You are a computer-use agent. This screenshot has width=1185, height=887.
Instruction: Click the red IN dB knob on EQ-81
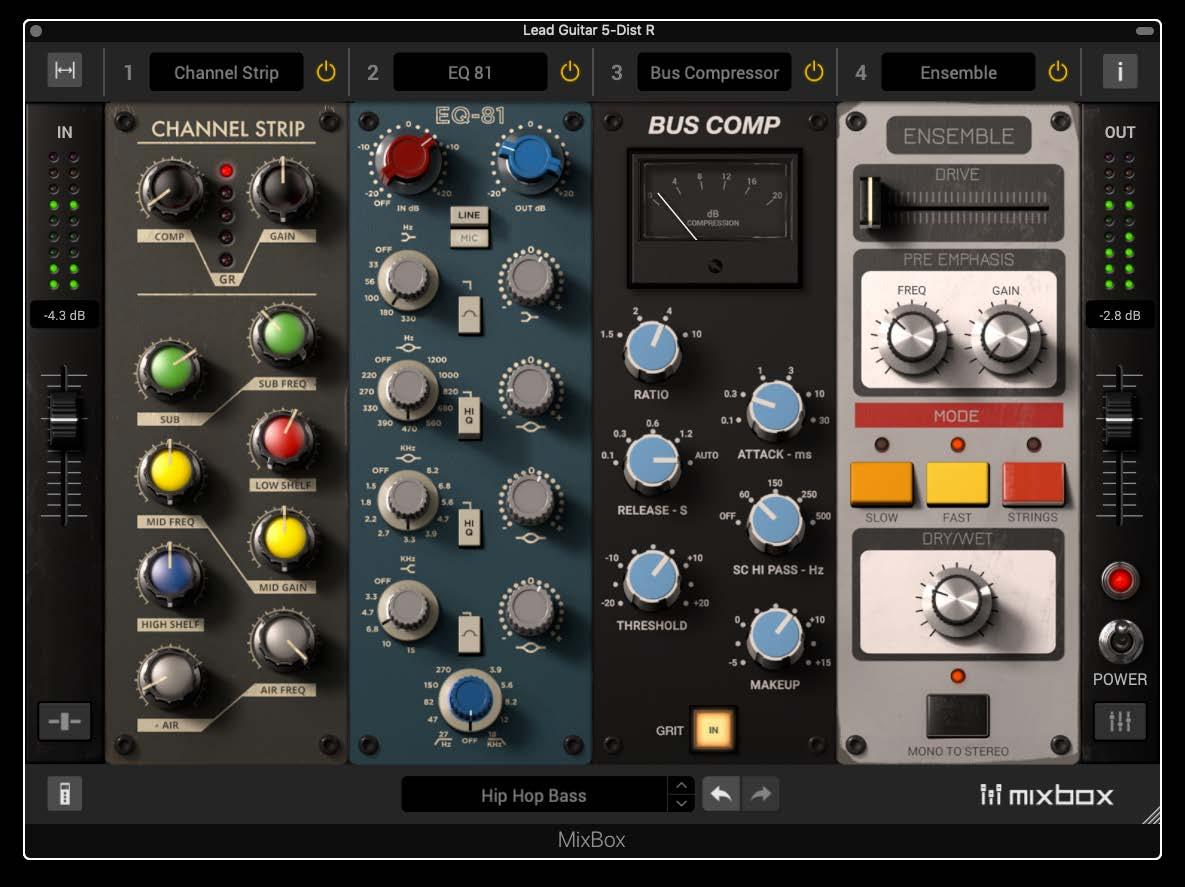408,160
